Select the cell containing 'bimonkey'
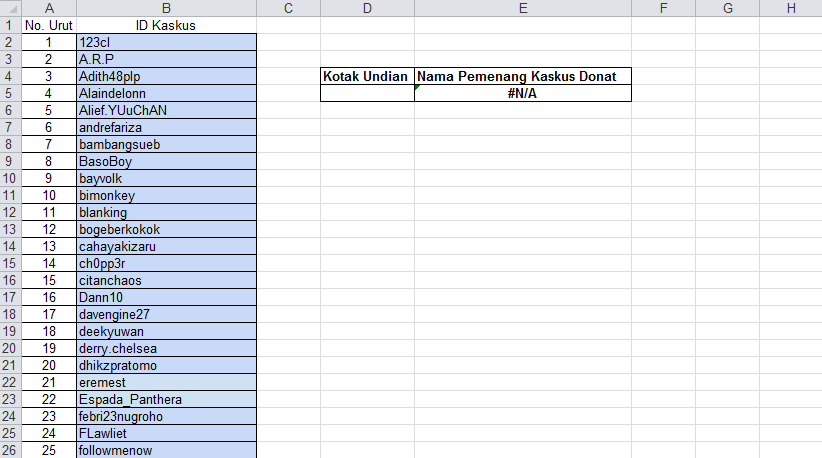 (x=166, y=195)
